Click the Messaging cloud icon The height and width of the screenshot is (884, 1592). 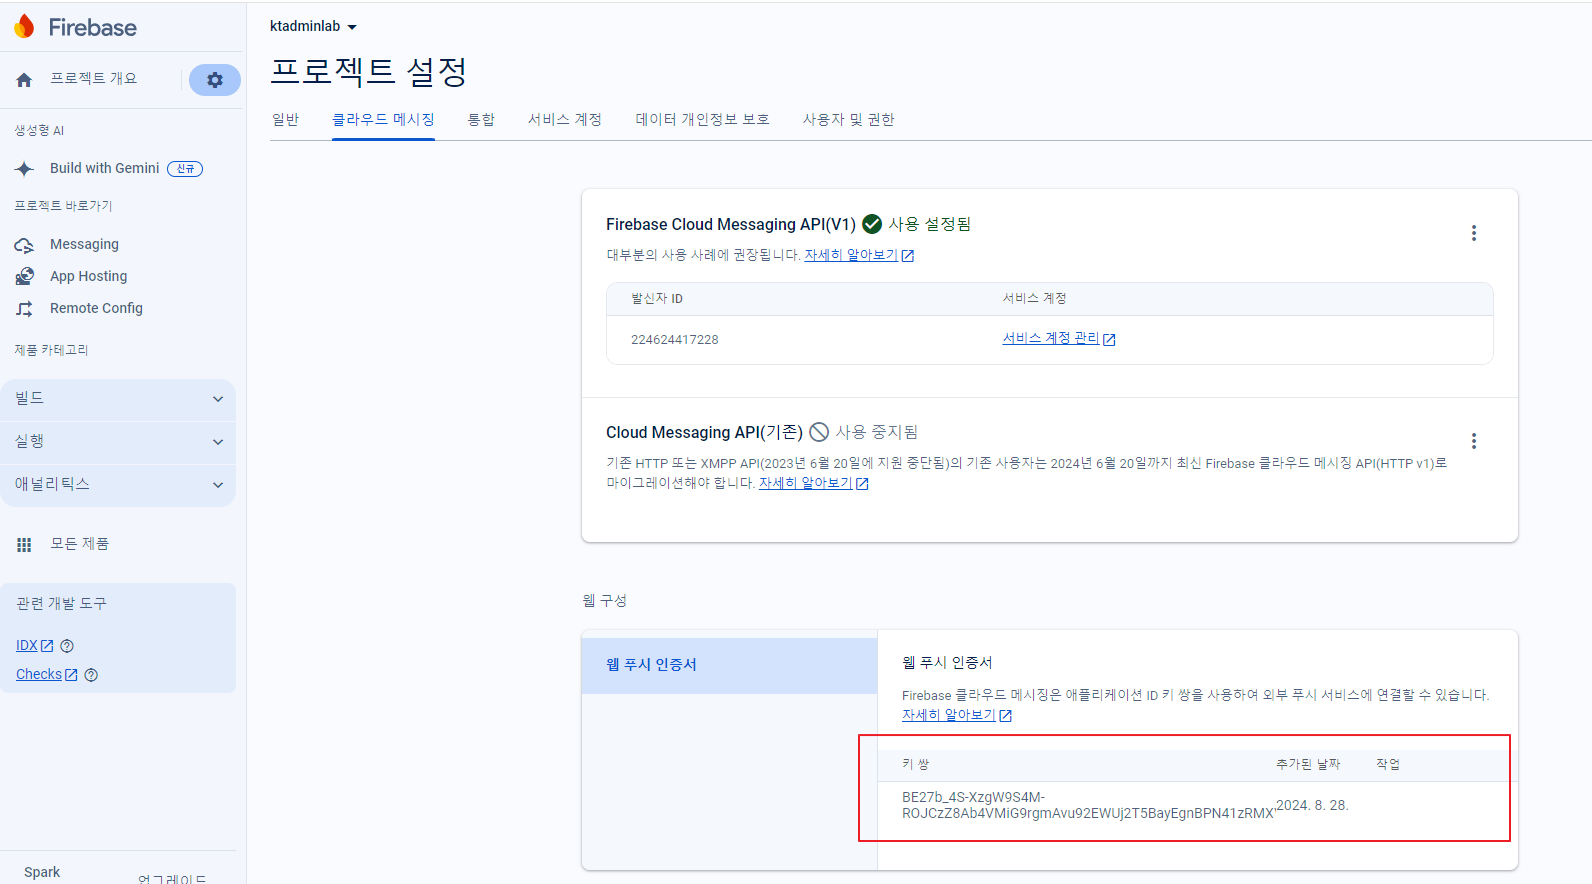point(25,245)
